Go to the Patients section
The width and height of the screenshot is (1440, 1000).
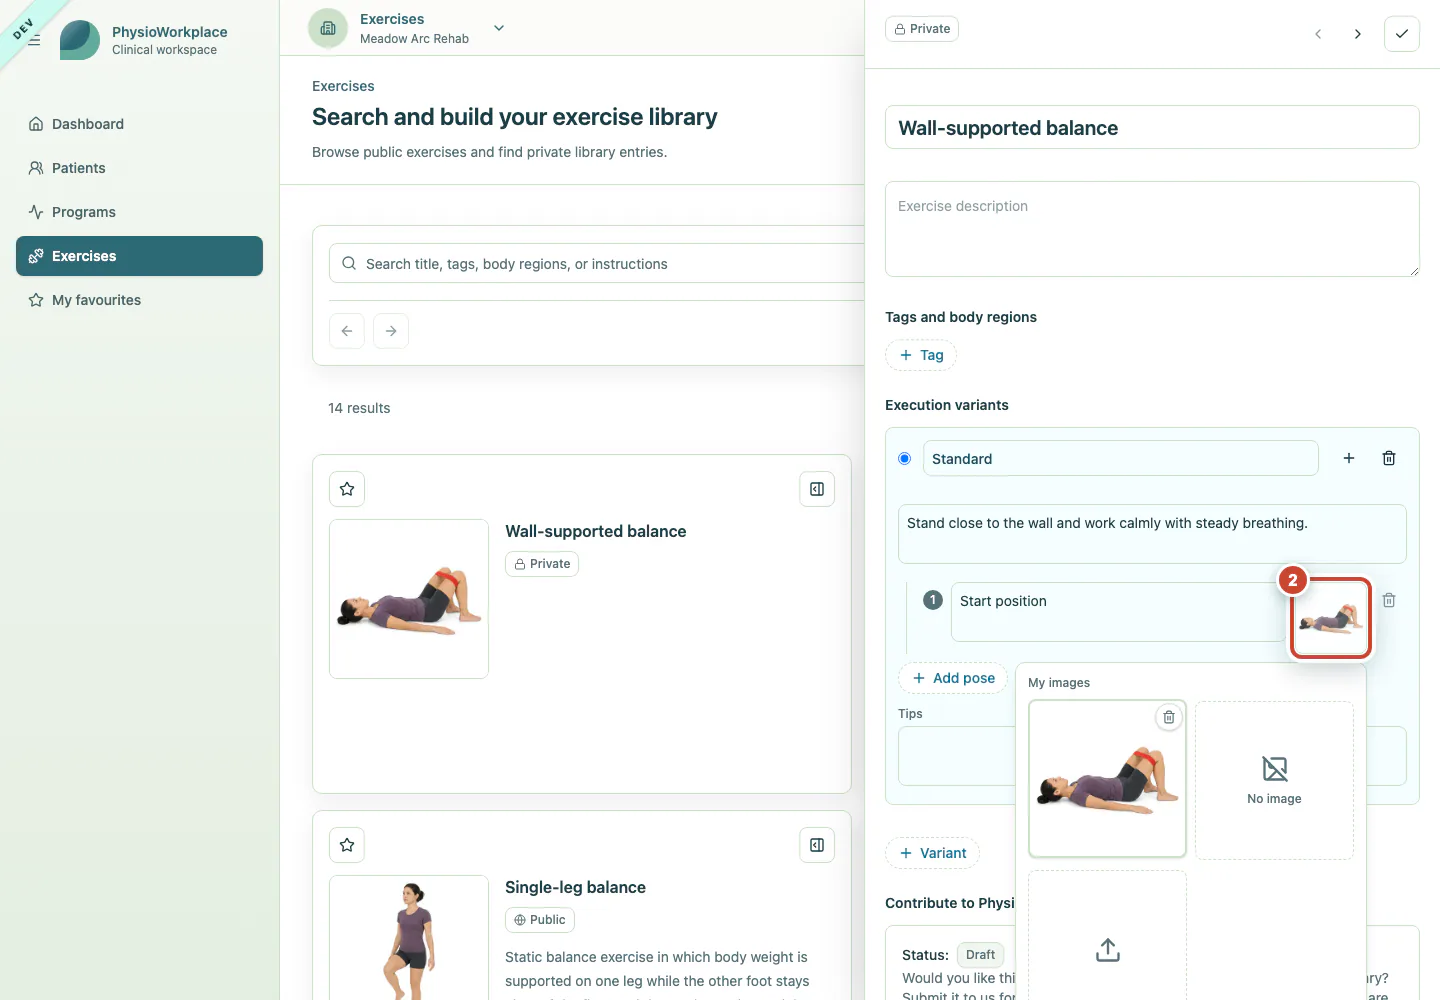tap(139, 168)
